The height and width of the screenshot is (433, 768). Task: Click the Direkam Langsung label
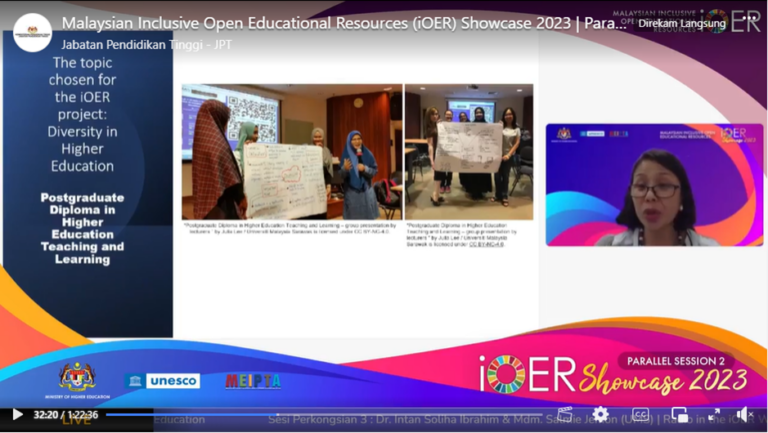[682, 23]
